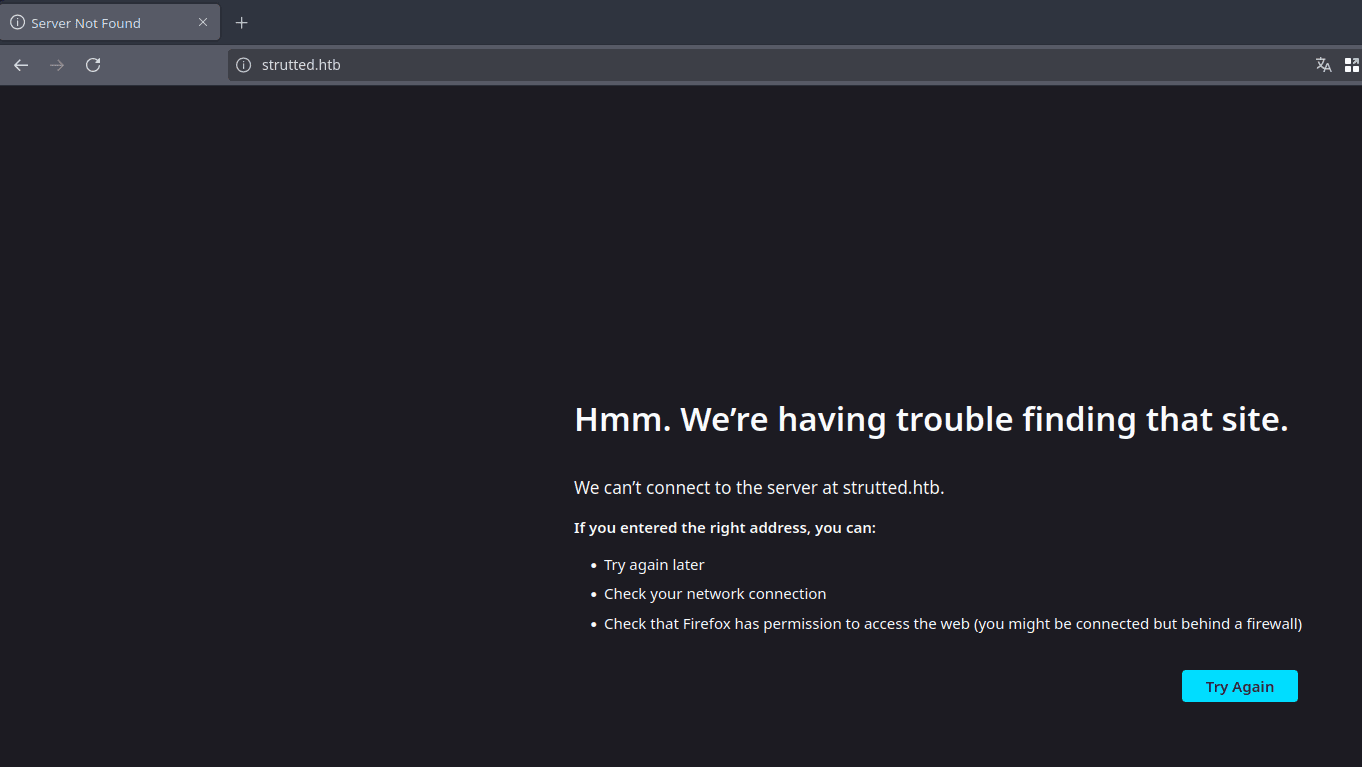Click "We can't connect to the server" text
The height and width of the screenshot is (767, 1362).
click(758, 488)
